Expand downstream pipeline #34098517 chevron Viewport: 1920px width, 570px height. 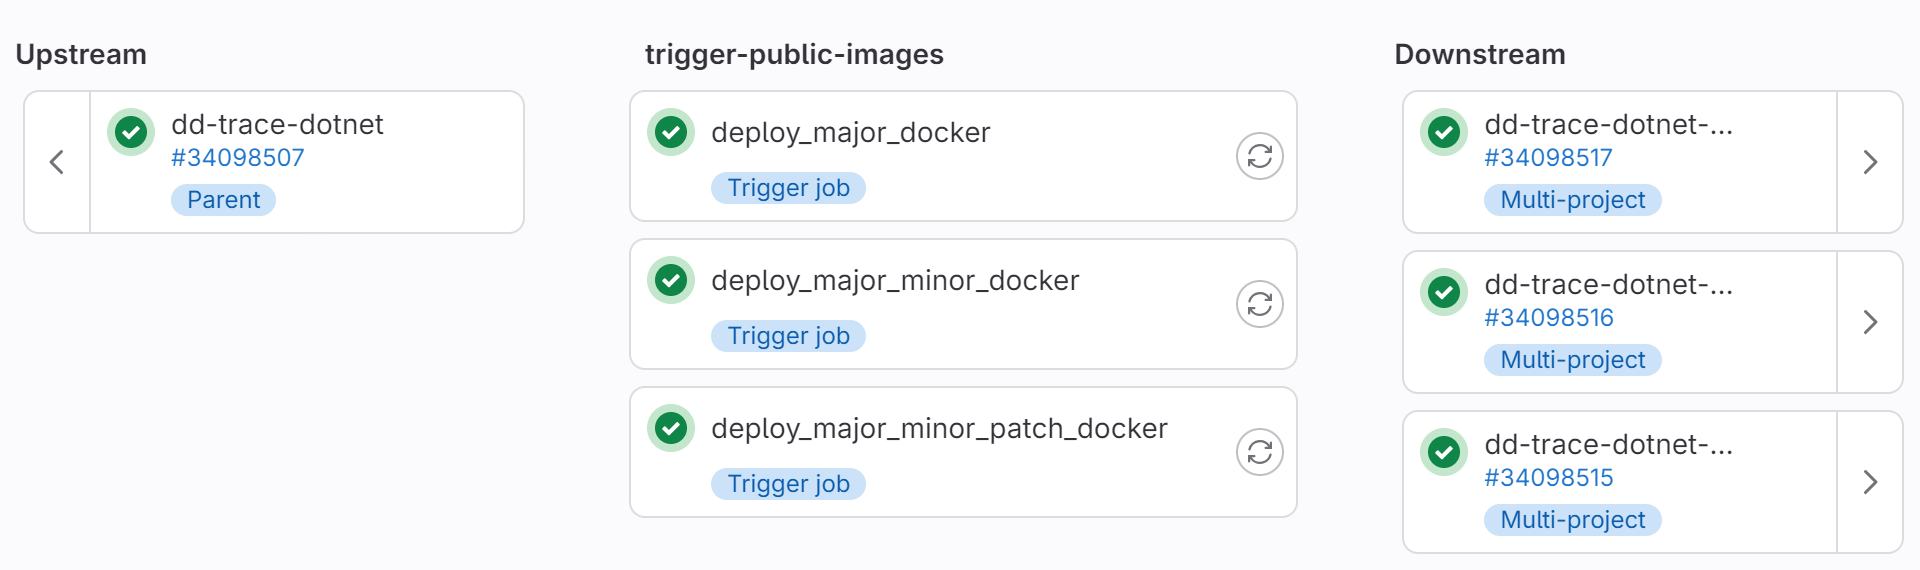tap(1870, 162)
